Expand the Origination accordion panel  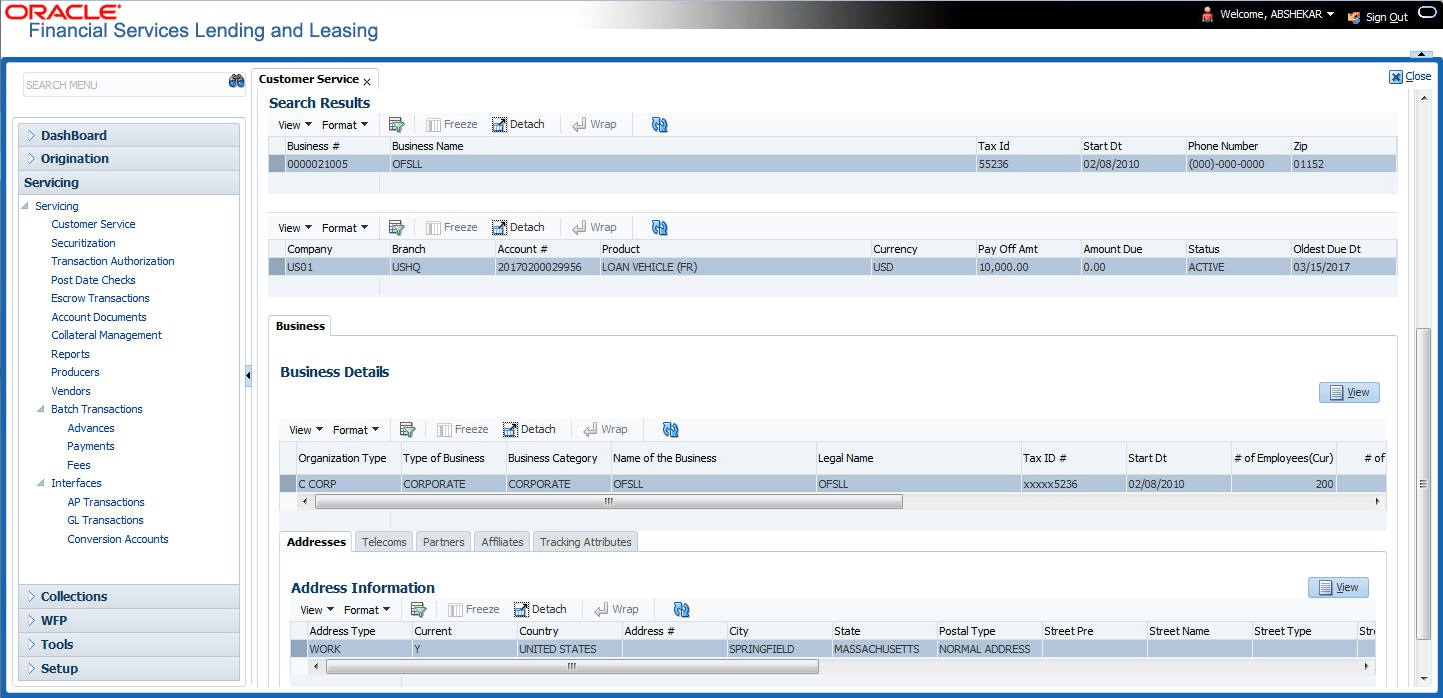click(129, 158)
